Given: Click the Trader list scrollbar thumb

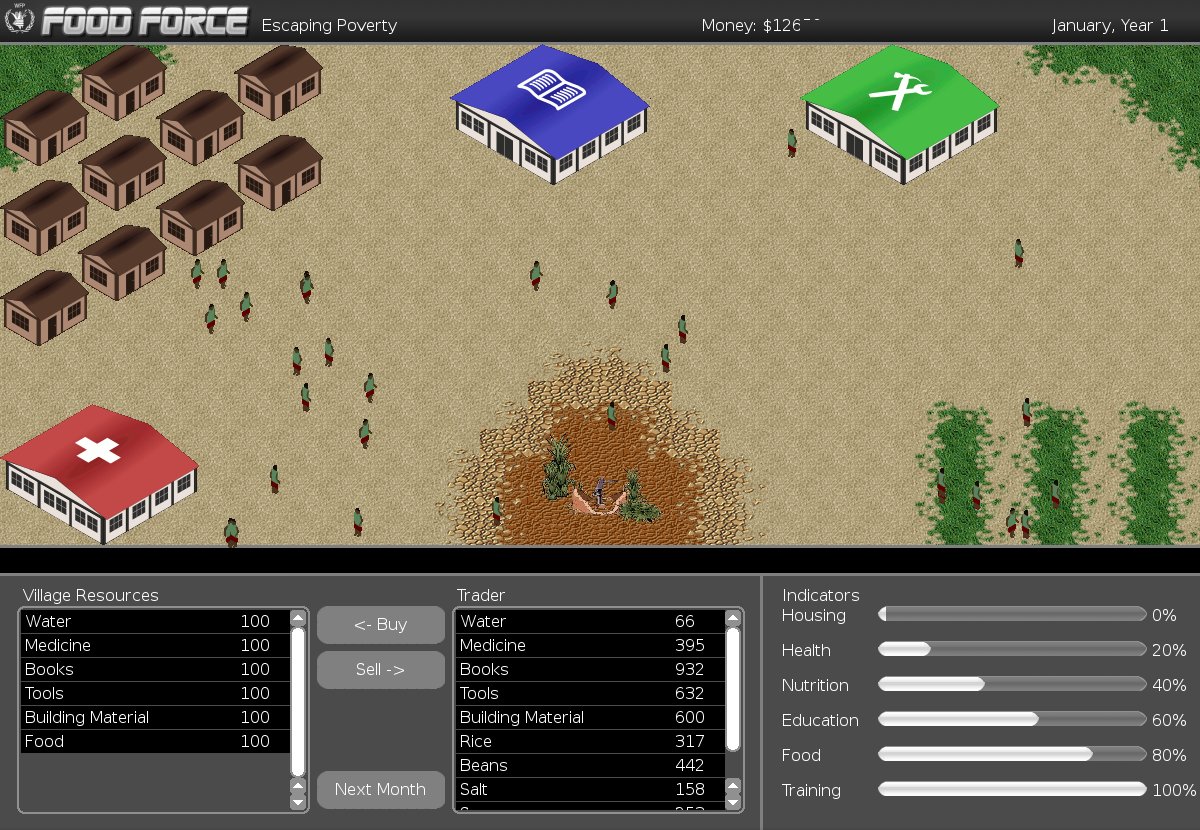Looking at the screenshot, I should (x=733, y=688).
